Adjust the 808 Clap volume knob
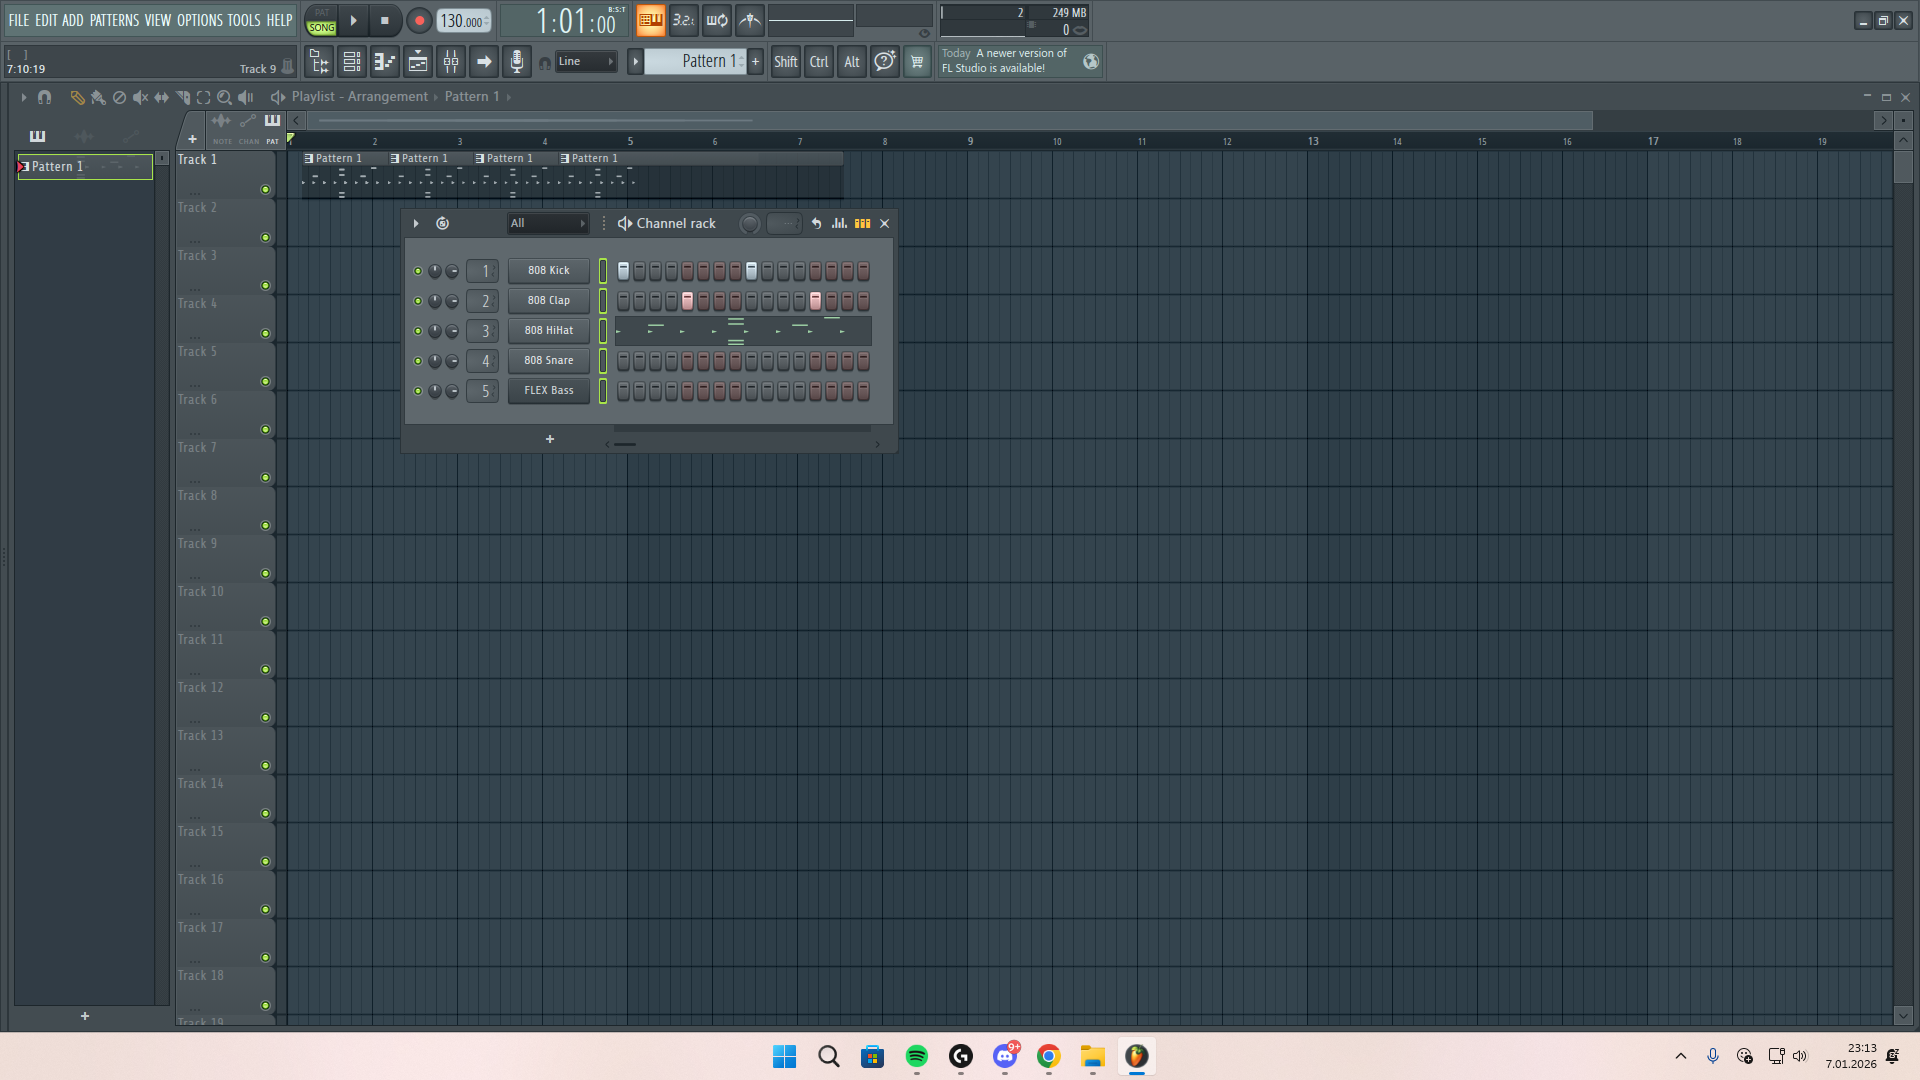Image resolution: width=1920 pixels, height=1080 pixels. click(452, 301)
